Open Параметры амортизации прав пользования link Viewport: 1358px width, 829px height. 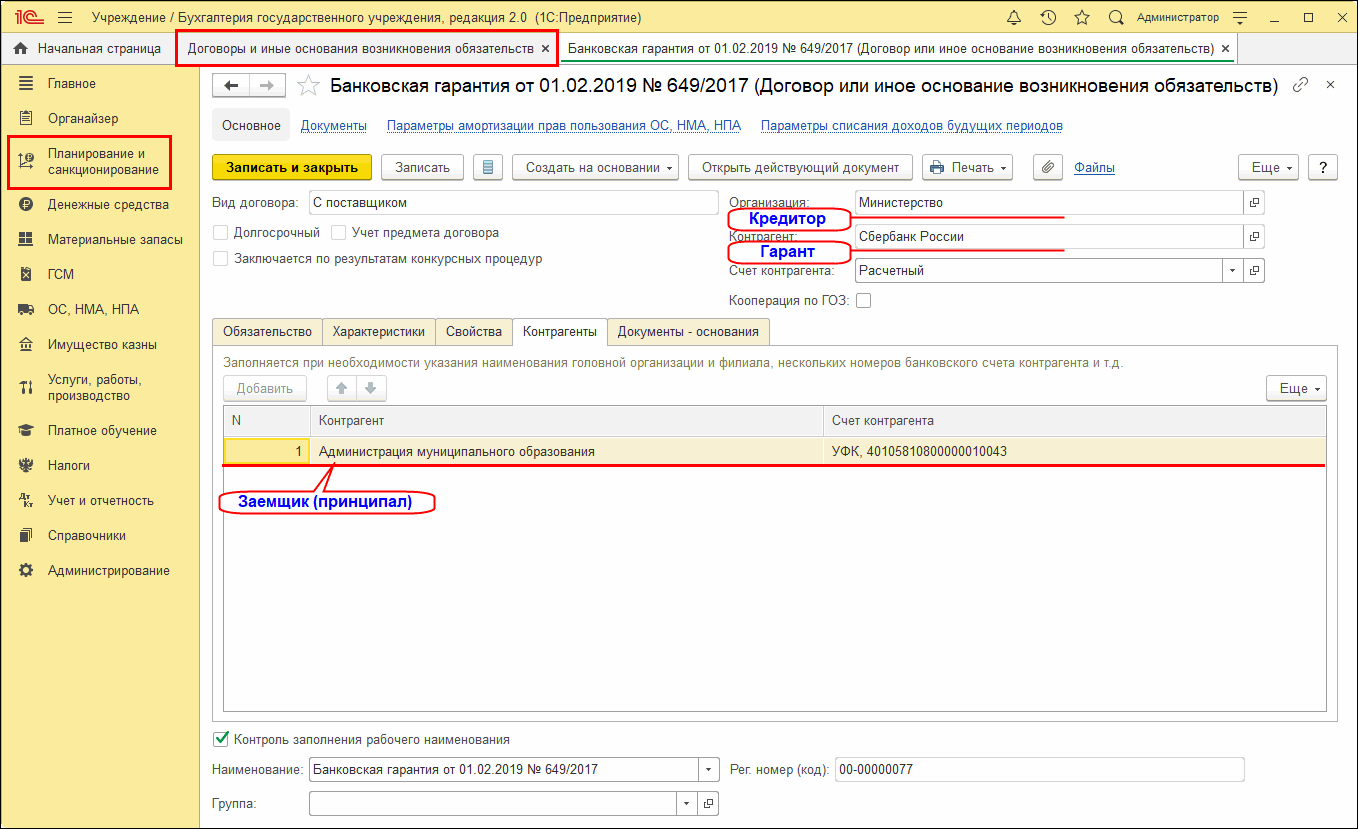[564, 126]
